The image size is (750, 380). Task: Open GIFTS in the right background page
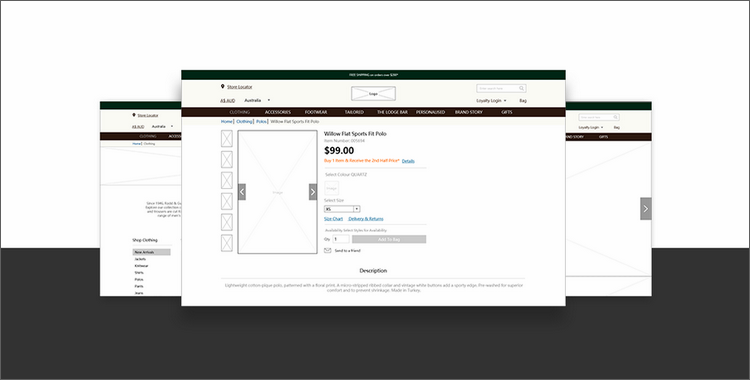coord(604,137)
